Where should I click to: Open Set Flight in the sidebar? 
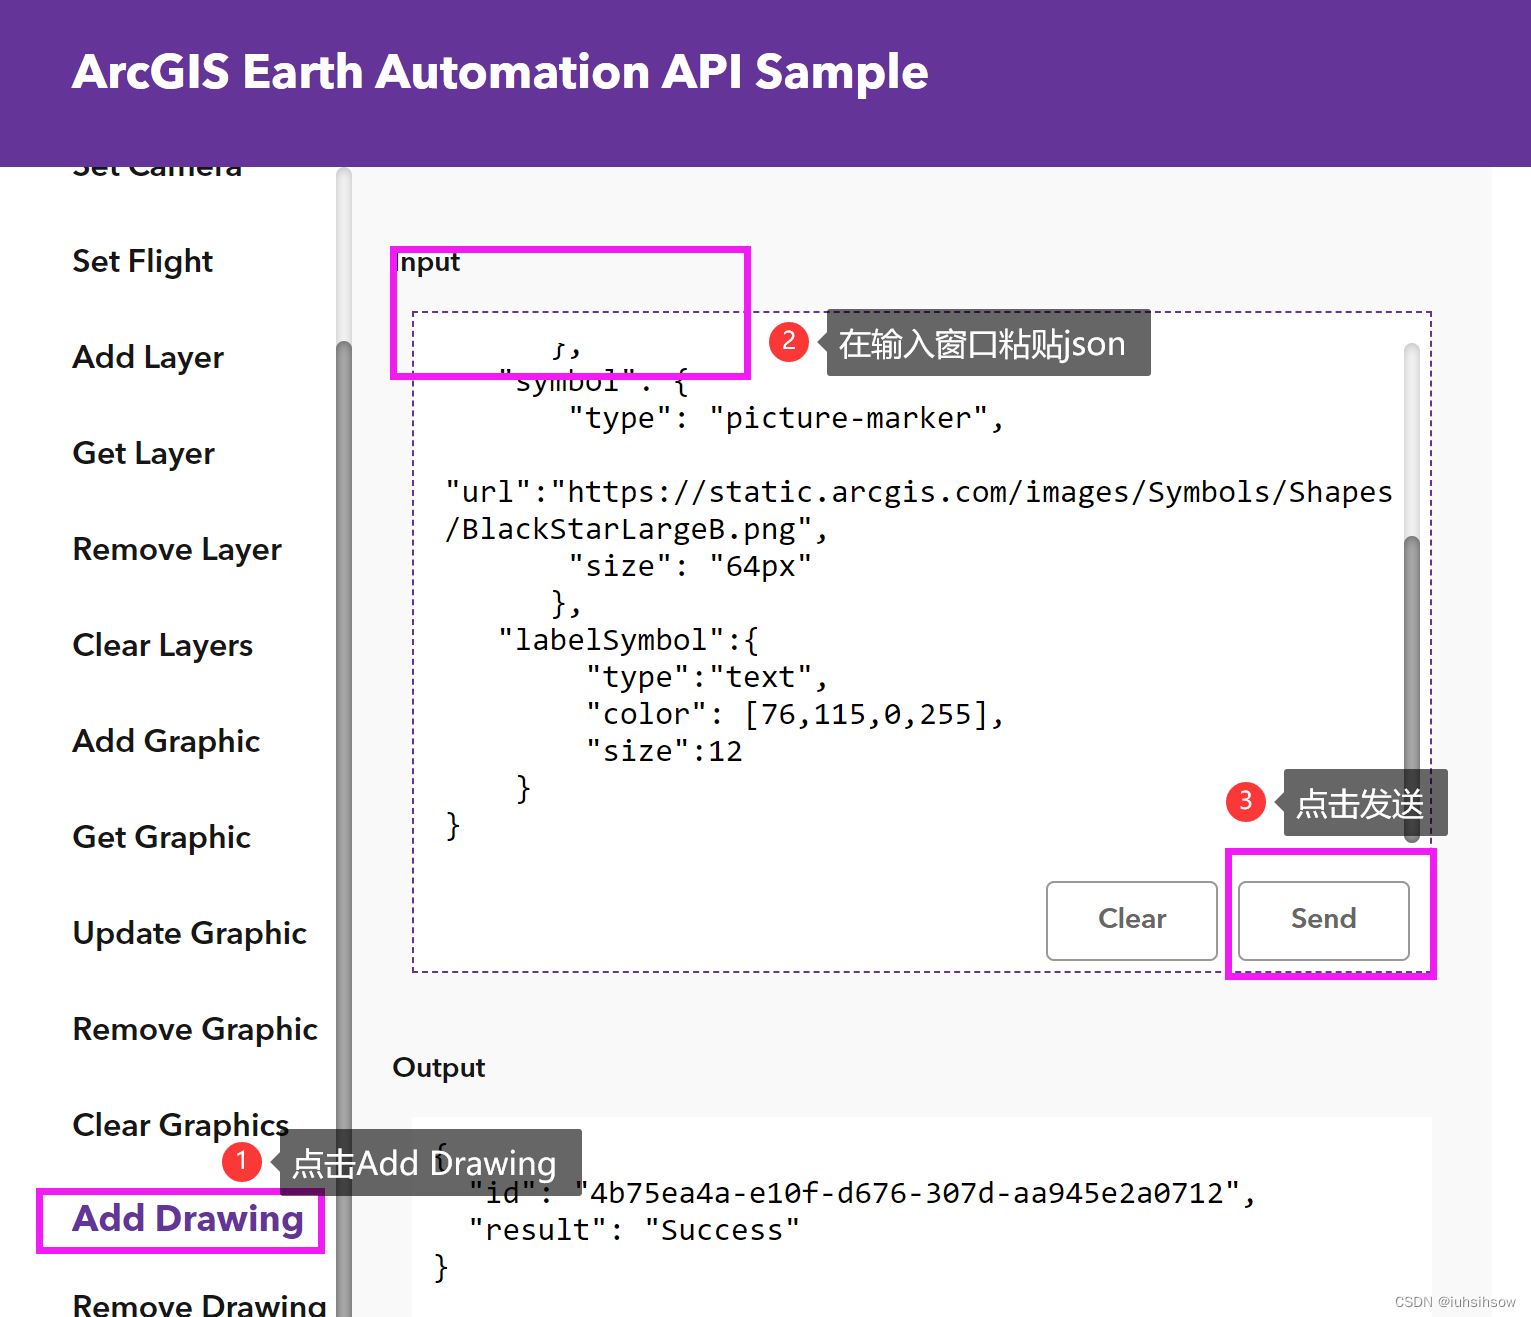(x=143, y=261)
